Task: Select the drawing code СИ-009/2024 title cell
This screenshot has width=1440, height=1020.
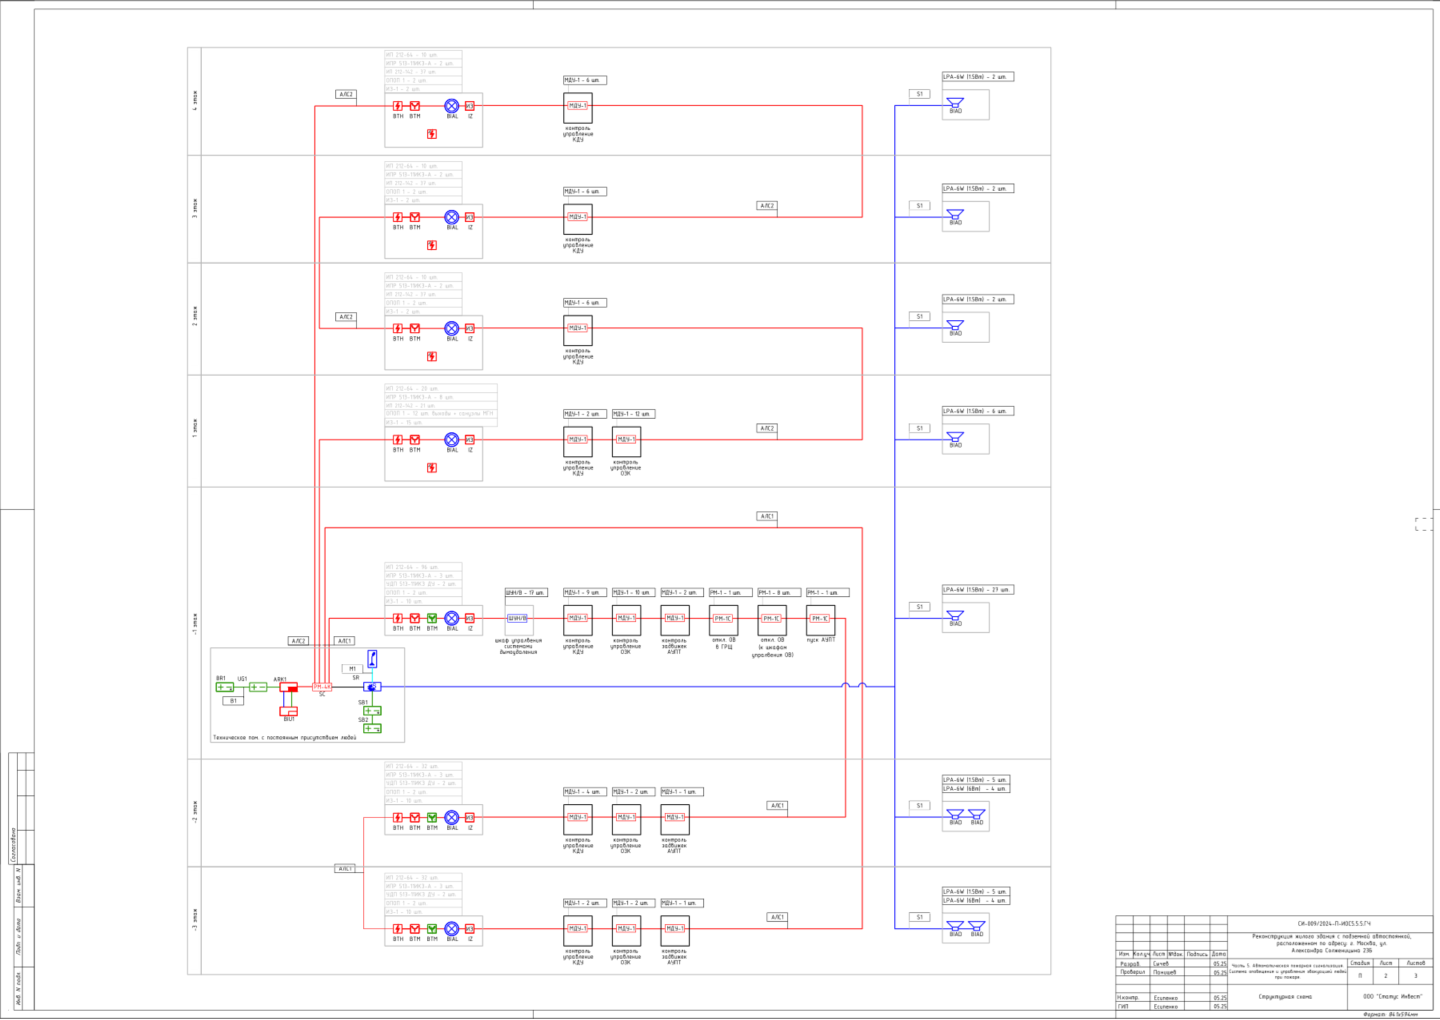Action: 1334,923
